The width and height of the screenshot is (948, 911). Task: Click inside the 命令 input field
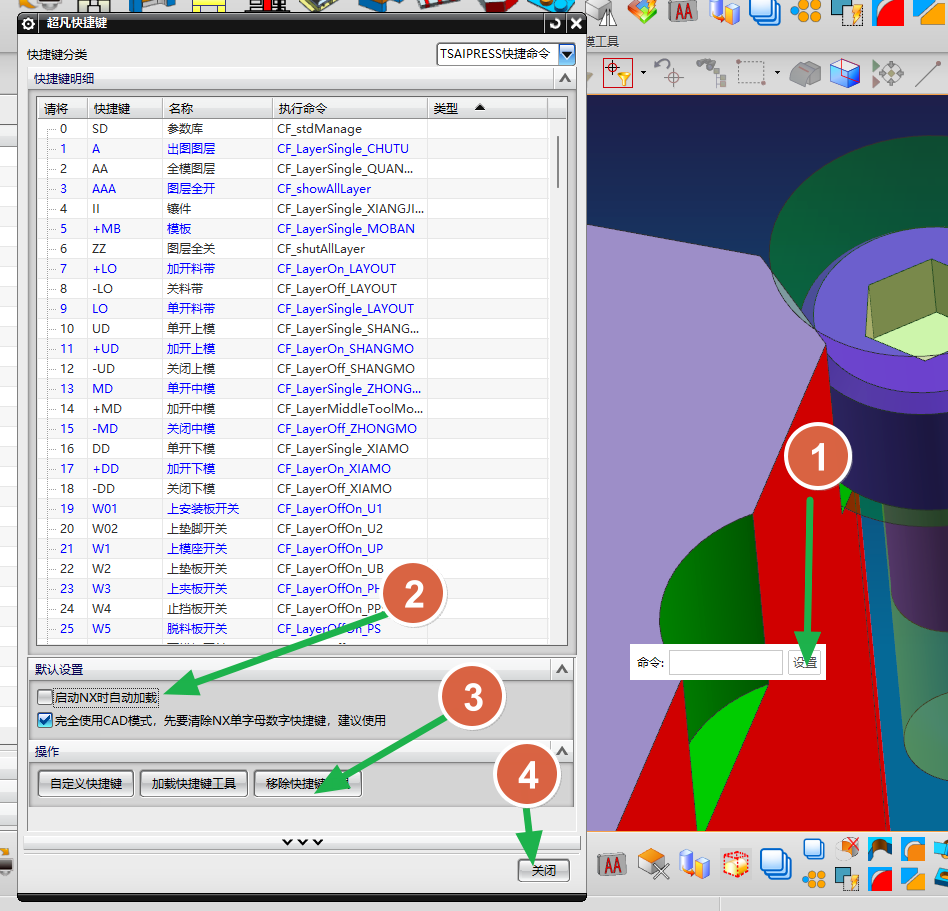point(726,663)
